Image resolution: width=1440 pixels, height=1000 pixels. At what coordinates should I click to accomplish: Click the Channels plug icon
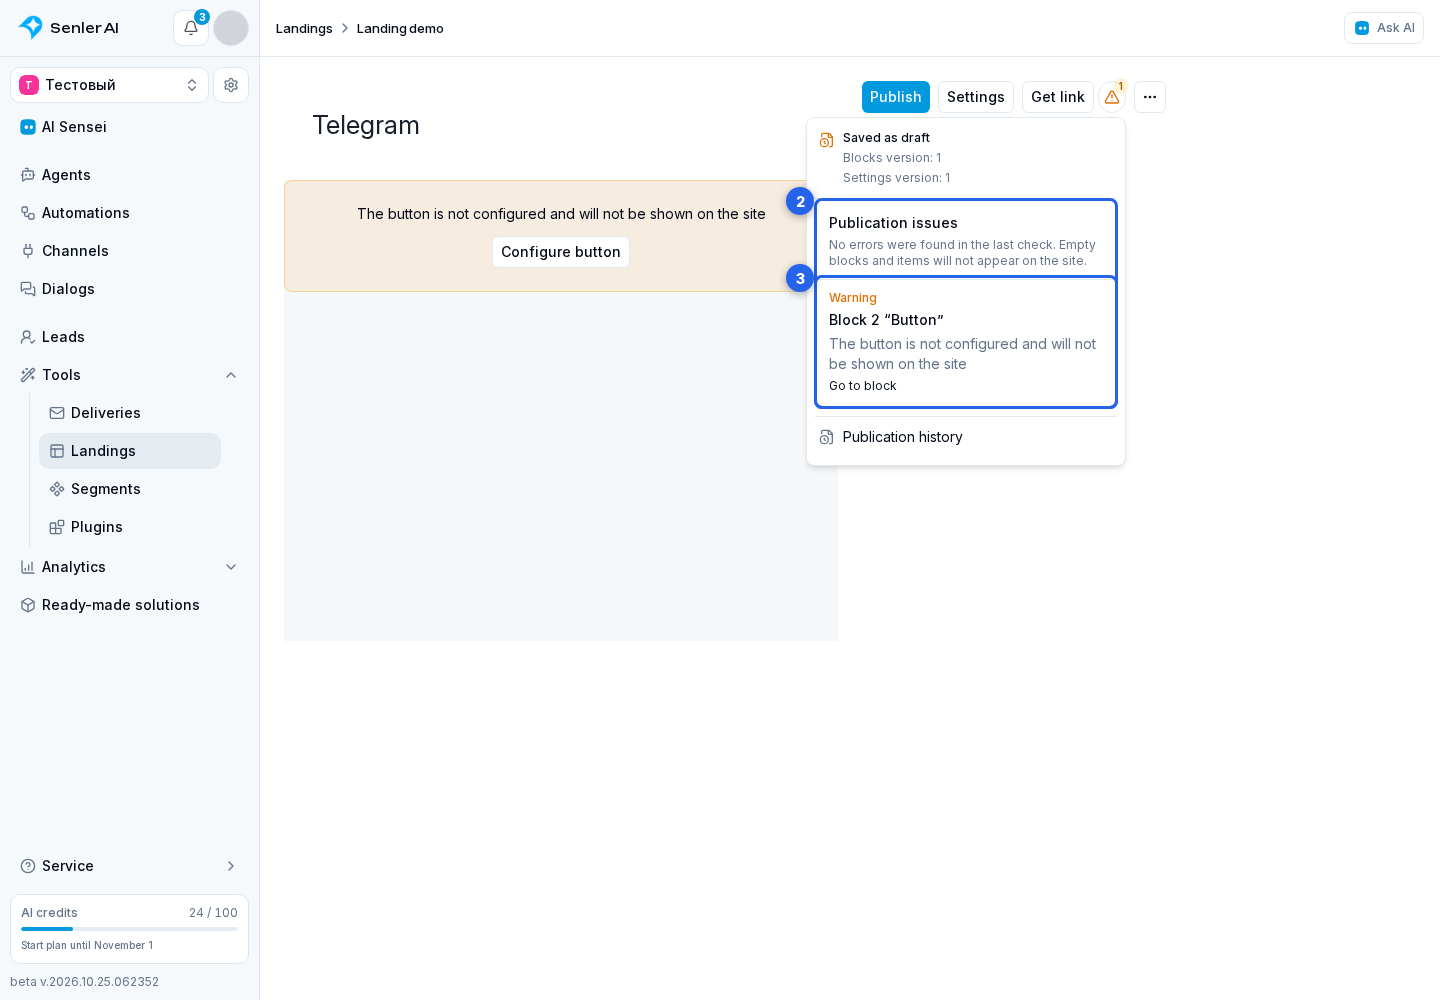[28, 251]
